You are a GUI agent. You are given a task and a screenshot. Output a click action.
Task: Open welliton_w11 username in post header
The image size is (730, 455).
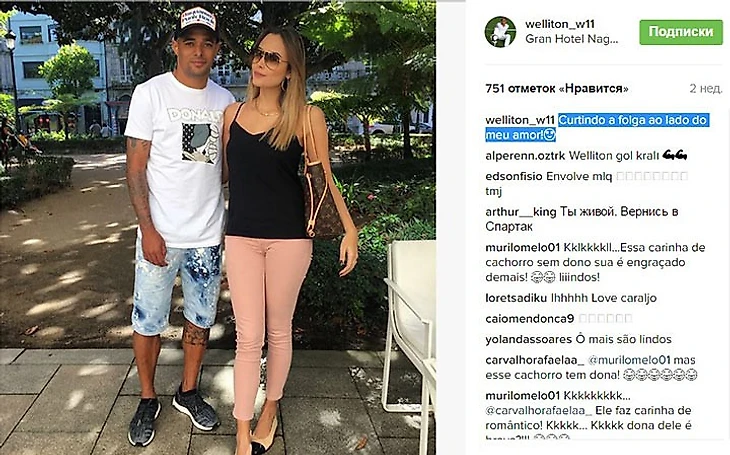(560, 24)
